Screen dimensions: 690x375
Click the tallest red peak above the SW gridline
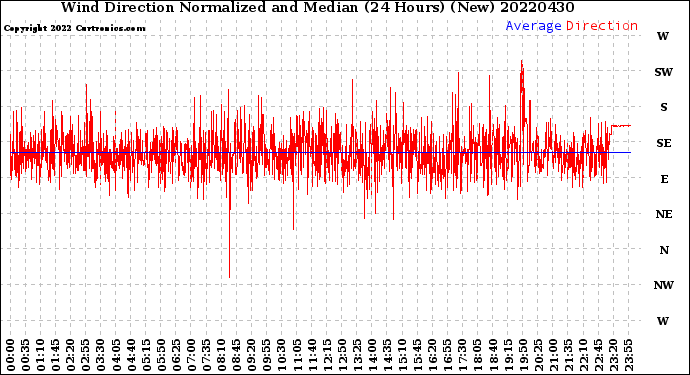click(x=522, y=75)
